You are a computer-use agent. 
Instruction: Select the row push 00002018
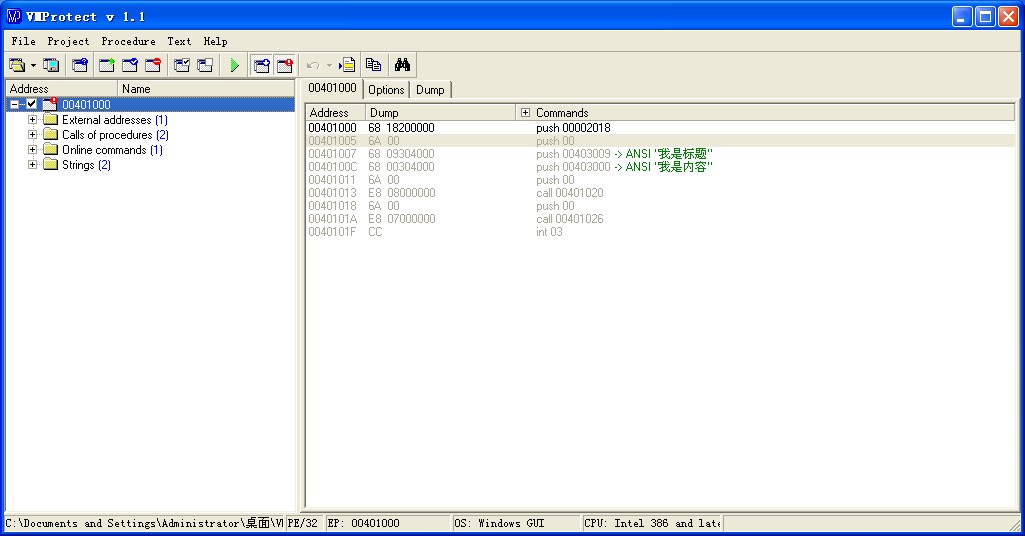point(660,127)
